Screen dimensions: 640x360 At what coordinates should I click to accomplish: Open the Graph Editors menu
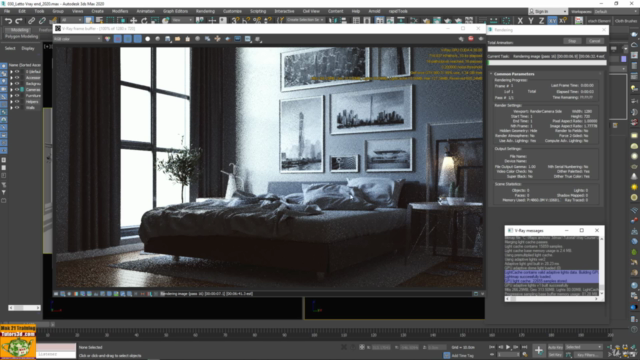pos(175,11)
